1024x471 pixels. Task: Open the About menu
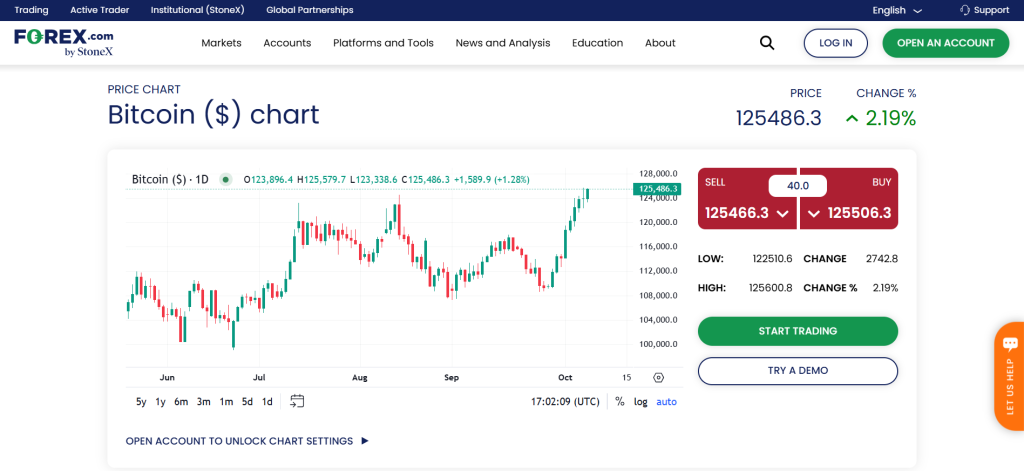(660, 43)
